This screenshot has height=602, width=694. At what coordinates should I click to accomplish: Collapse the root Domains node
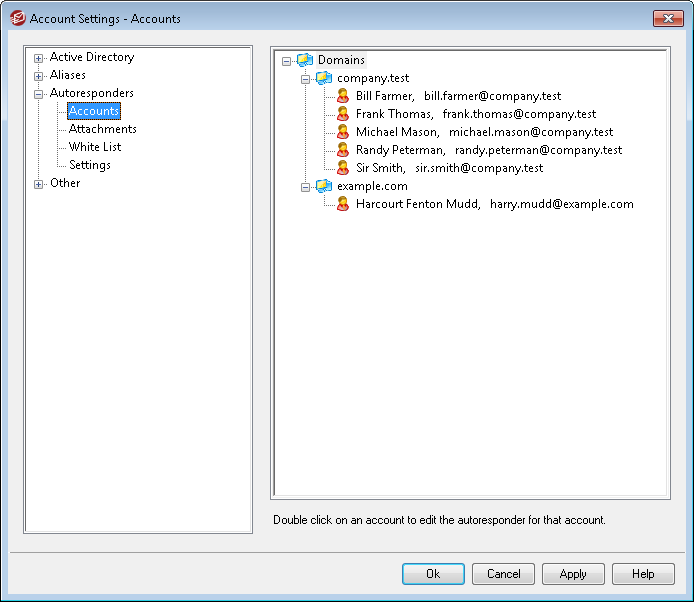[287, 61]
